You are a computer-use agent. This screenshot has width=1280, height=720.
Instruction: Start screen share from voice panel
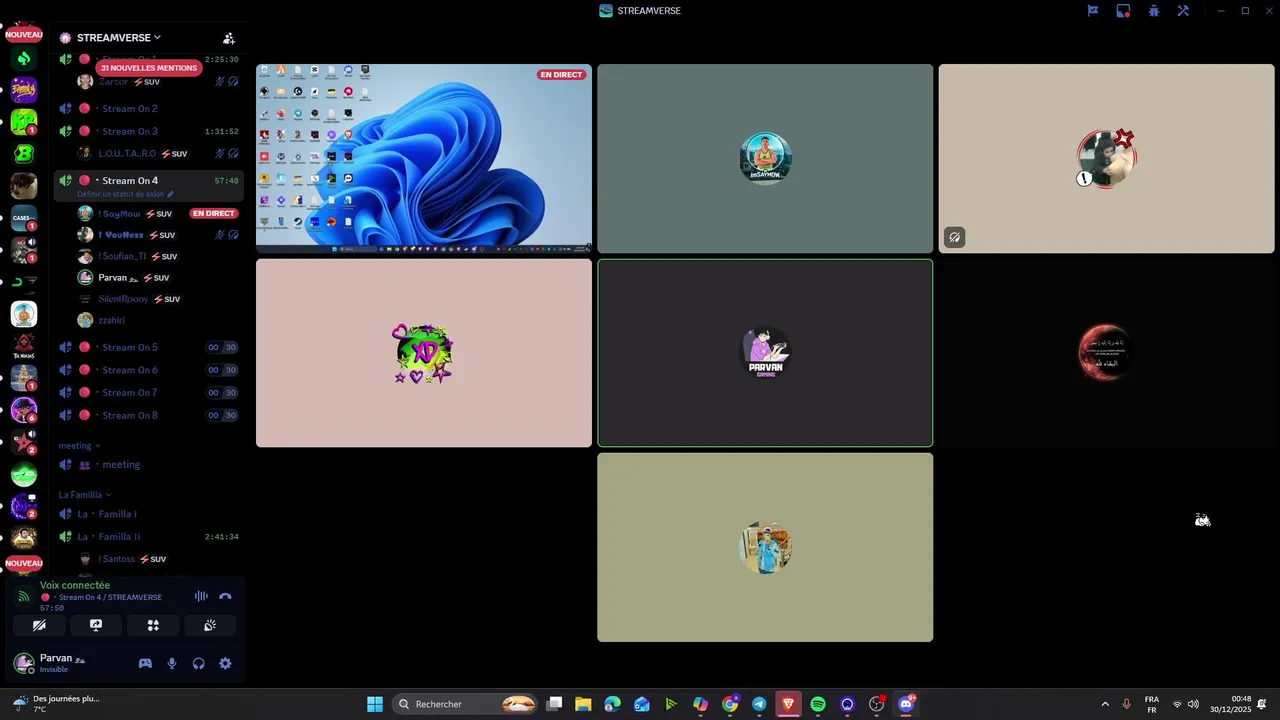click(96, 625)
